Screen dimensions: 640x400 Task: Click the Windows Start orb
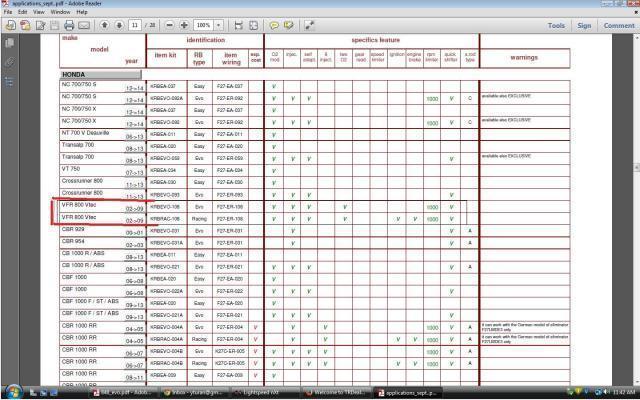pos(13,392)
